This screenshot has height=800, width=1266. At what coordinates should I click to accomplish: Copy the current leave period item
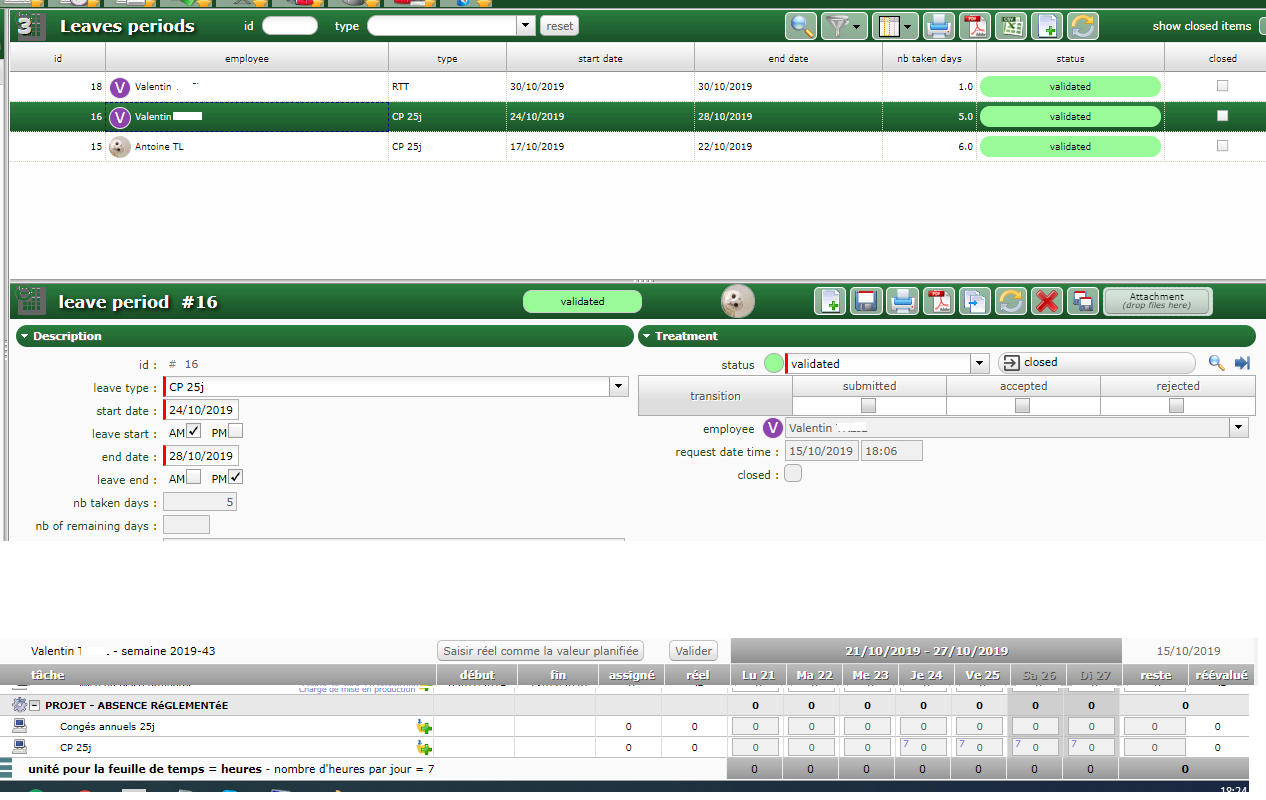(975, 301)
